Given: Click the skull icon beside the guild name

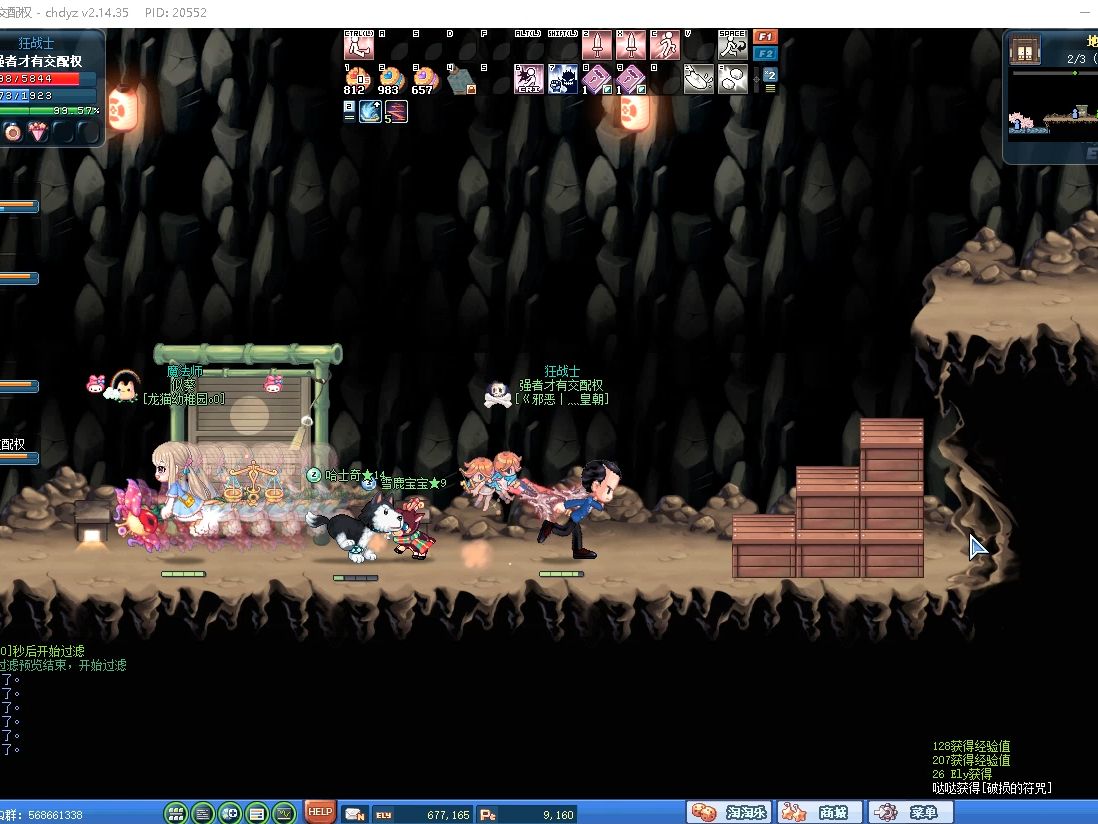Looking at the screenshot, I should pyautogui.click(x=498, y=395).
